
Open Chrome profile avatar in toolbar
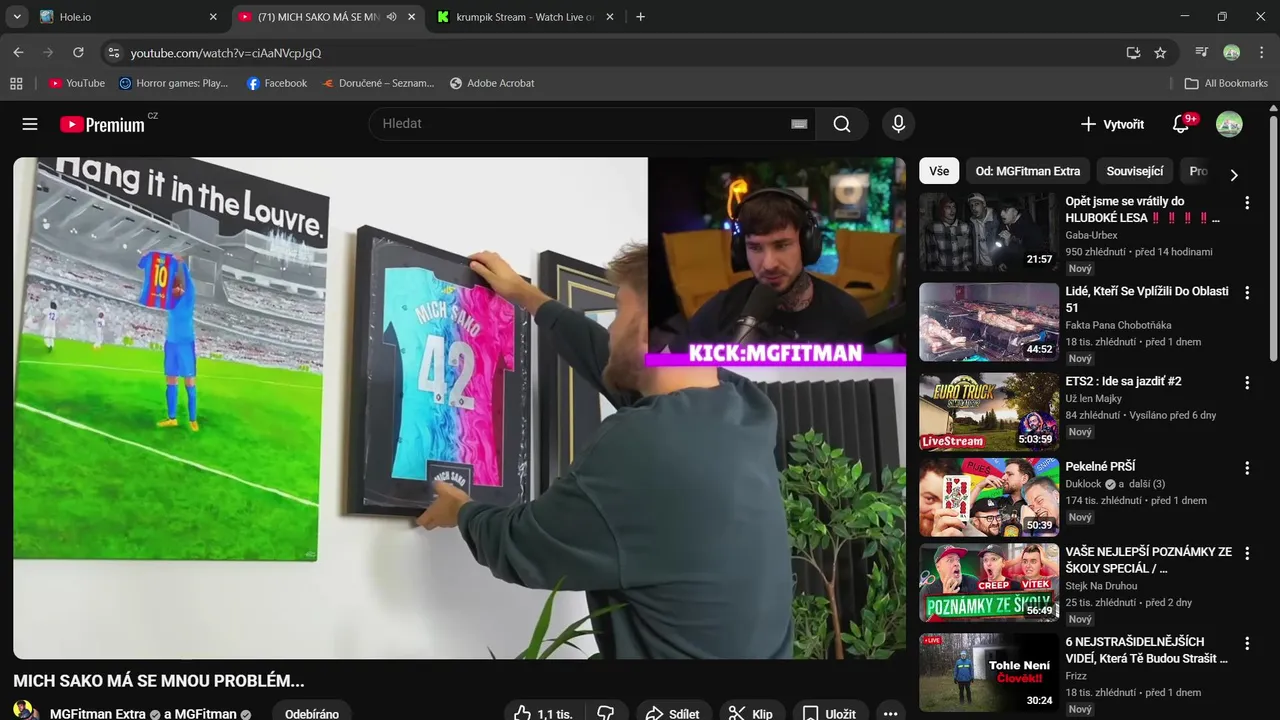(x=1232, y=52)
